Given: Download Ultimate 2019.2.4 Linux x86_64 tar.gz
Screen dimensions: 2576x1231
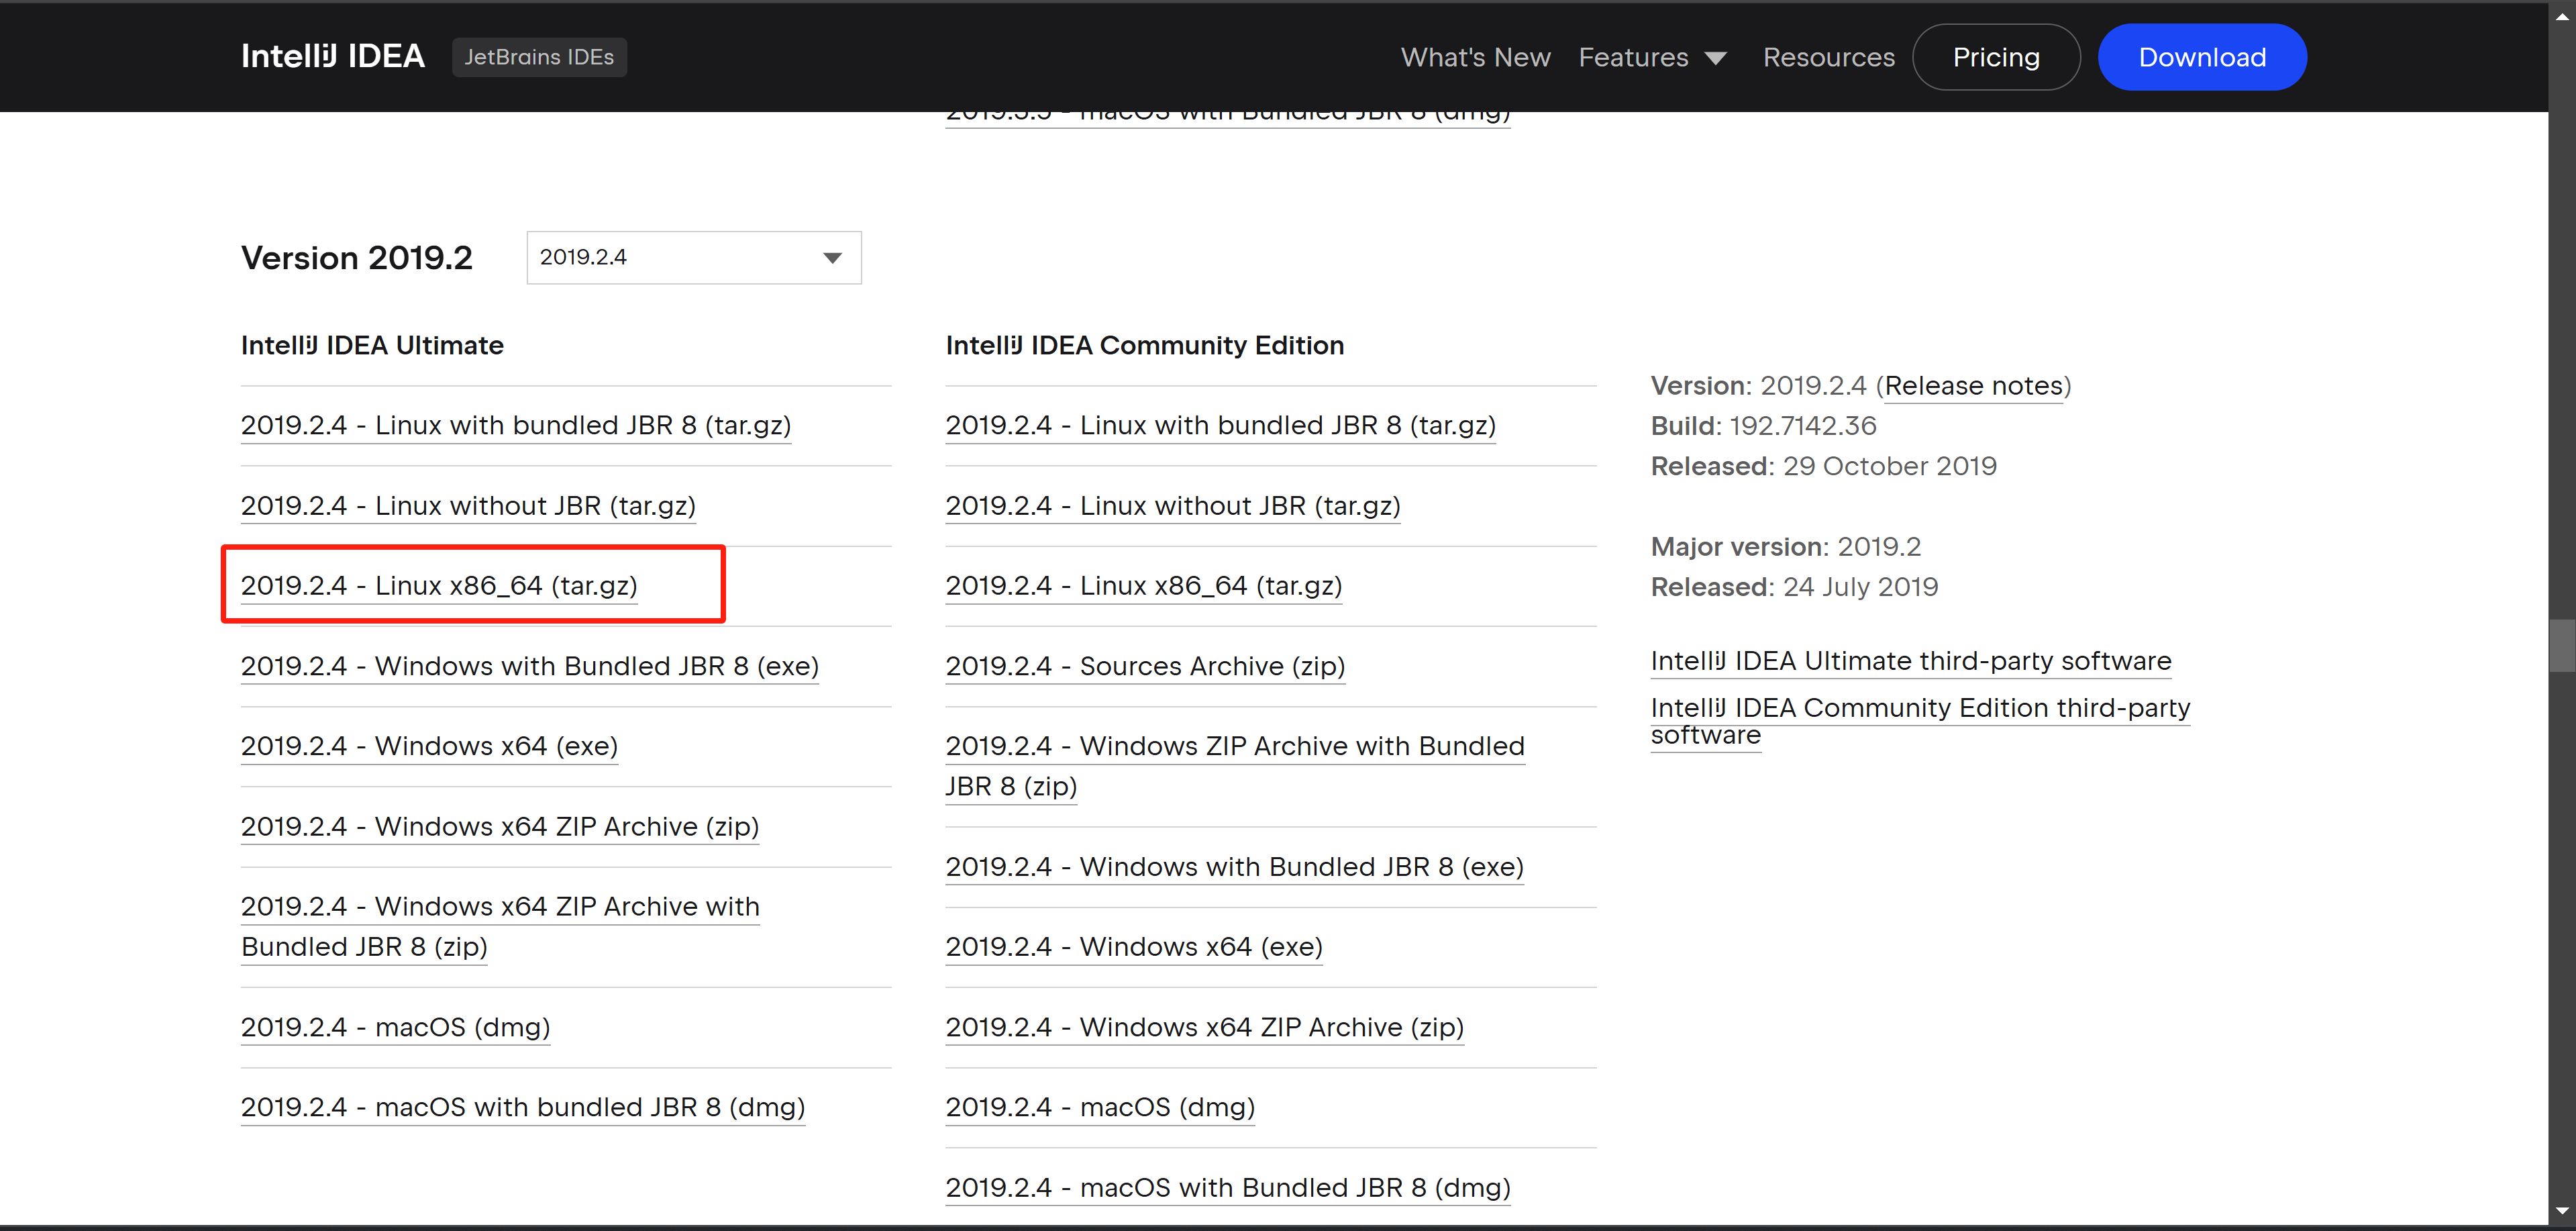Looking at the screenshot, I should click(440, 585).
